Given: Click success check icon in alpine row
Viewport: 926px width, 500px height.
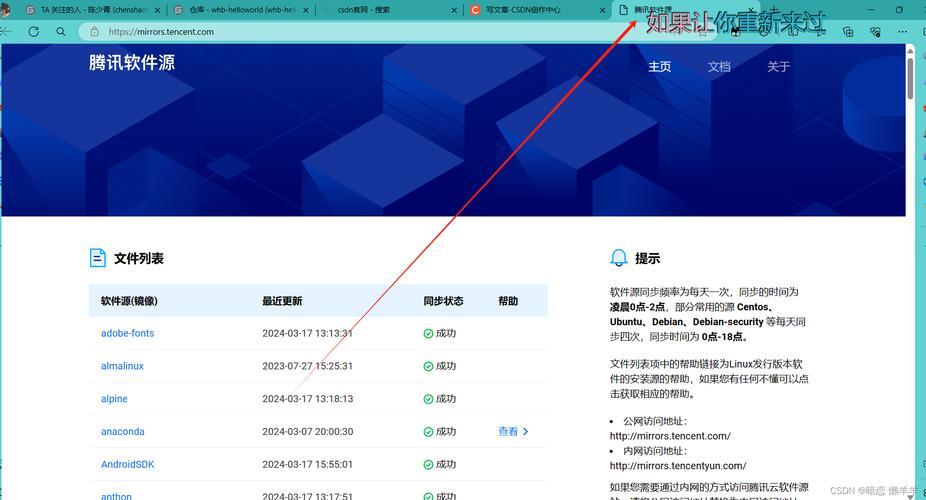Looking at the screenshot, I should 428,399.
